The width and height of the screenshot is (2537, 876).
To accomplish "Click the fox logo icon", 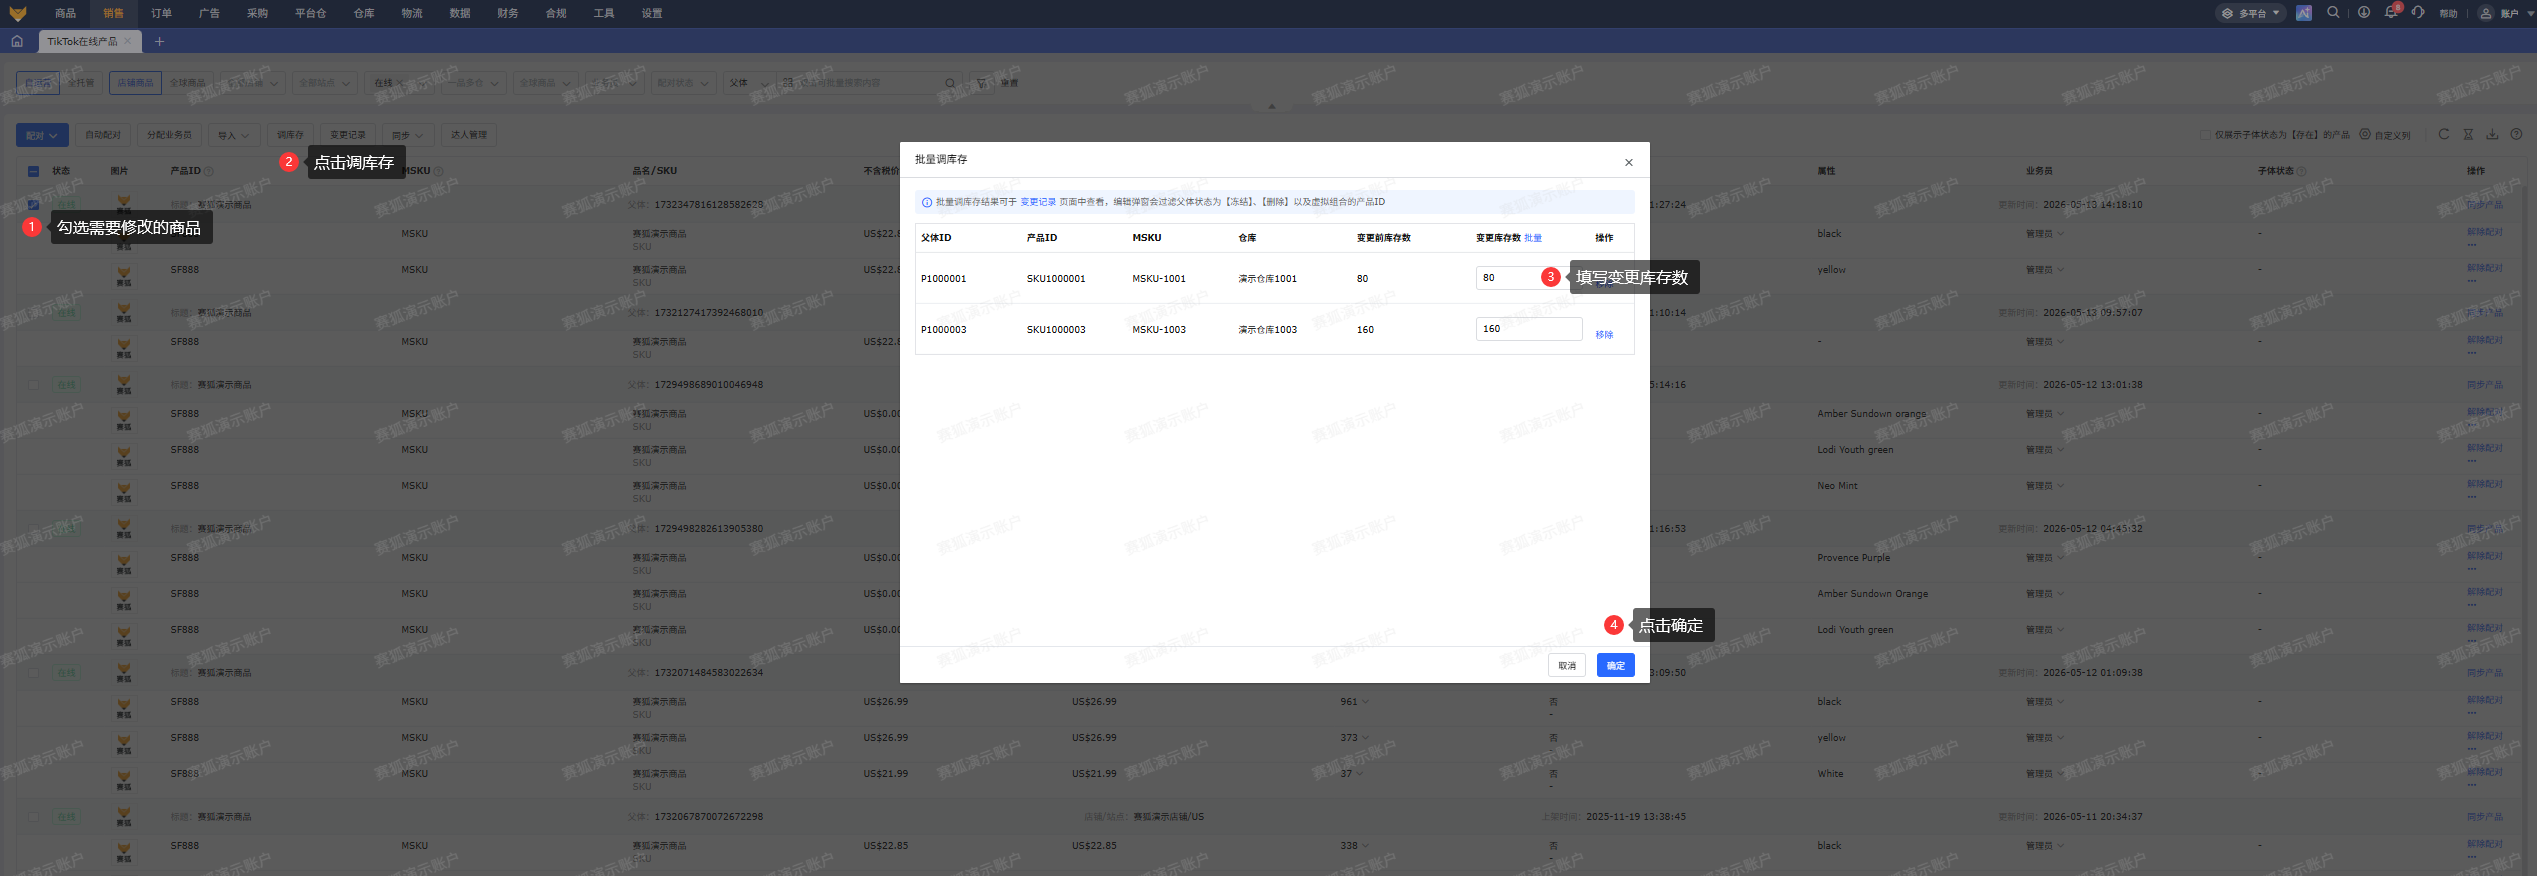I will coord(18,13).
